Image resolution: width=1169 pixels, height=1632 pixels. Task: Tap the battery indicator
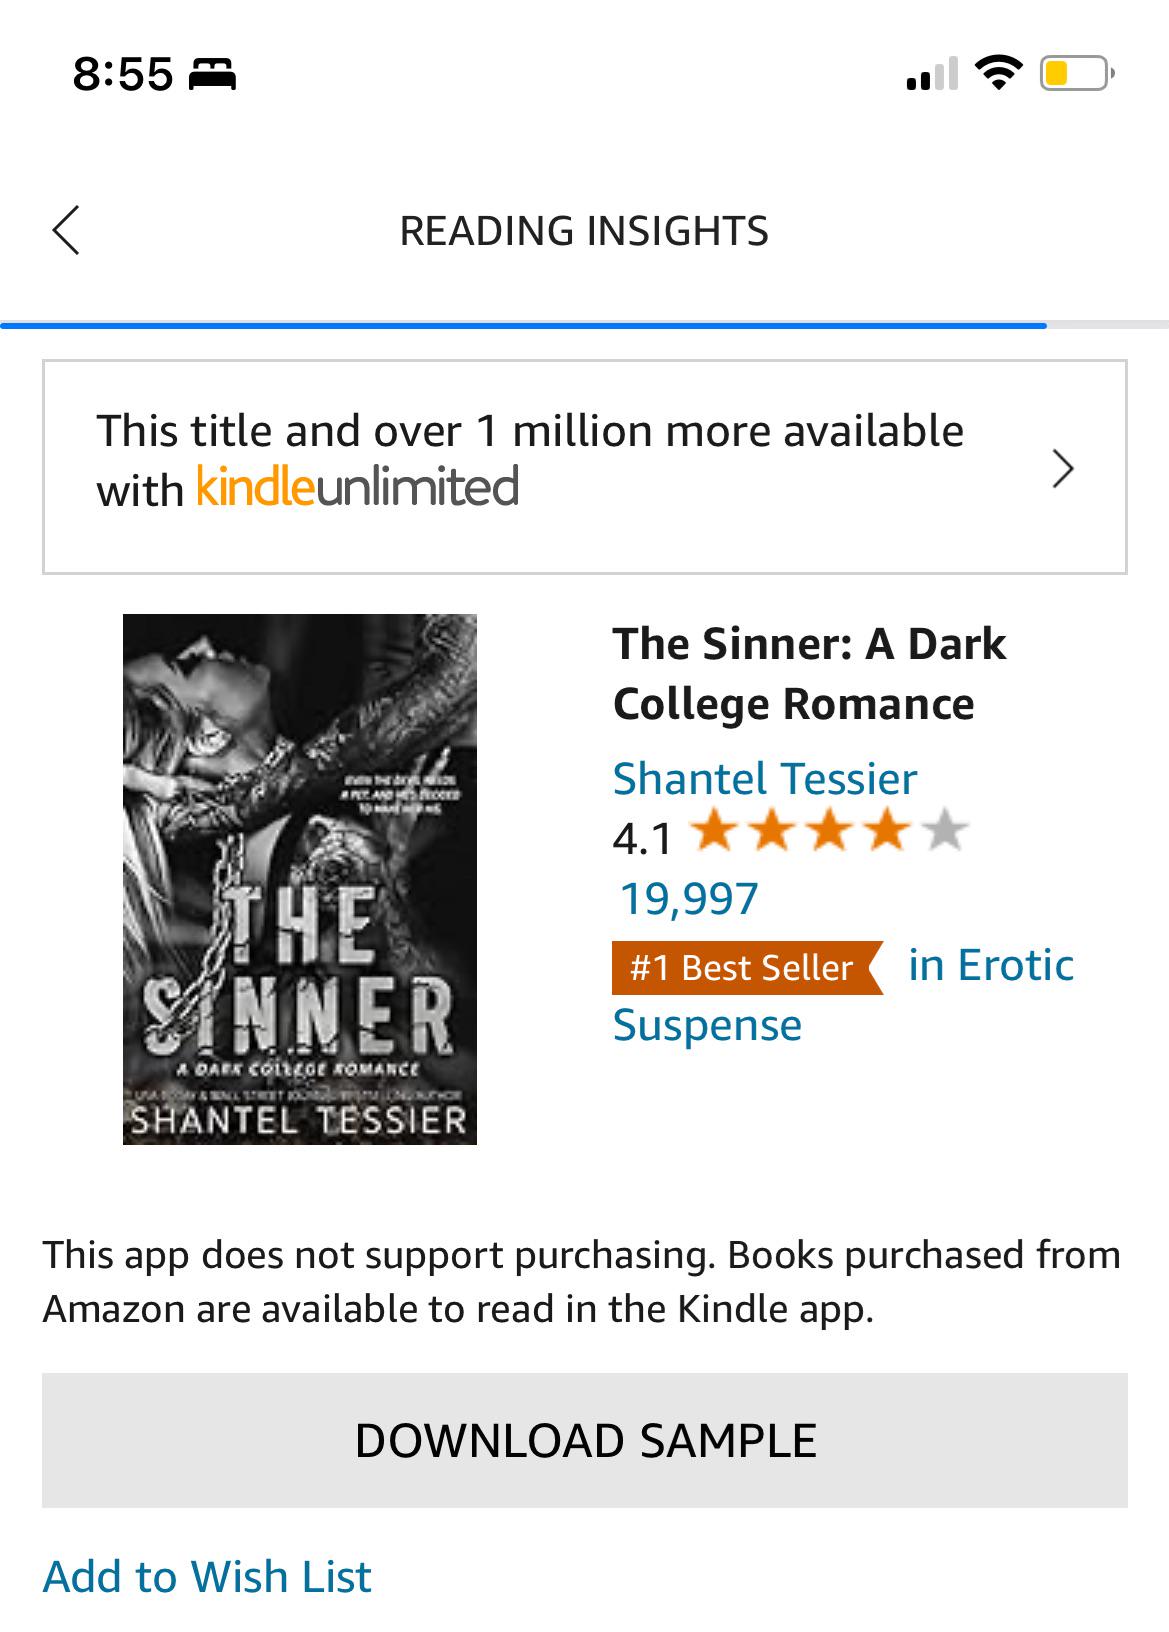coord(1070,72)
